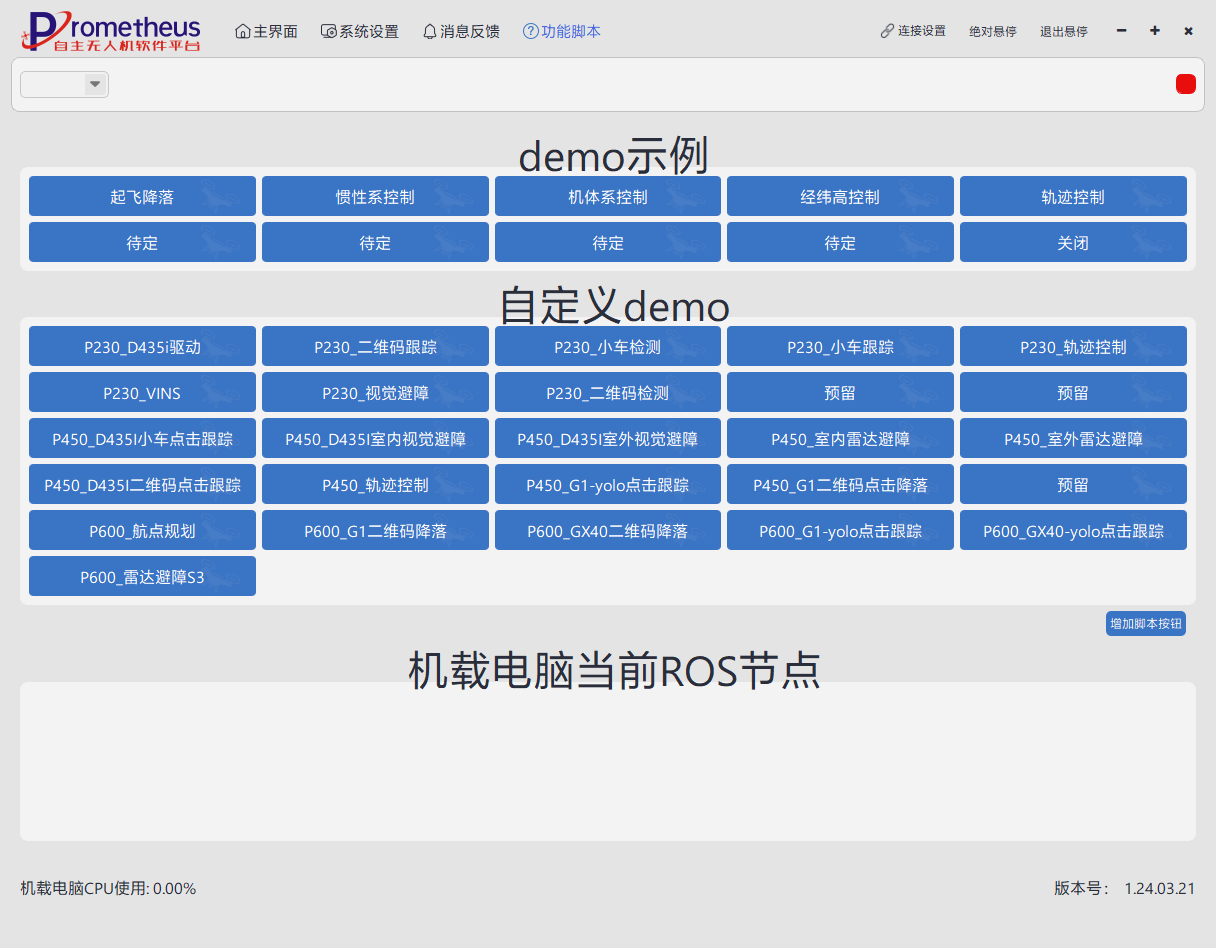Click the Prometheus logo

click(110, 31)
